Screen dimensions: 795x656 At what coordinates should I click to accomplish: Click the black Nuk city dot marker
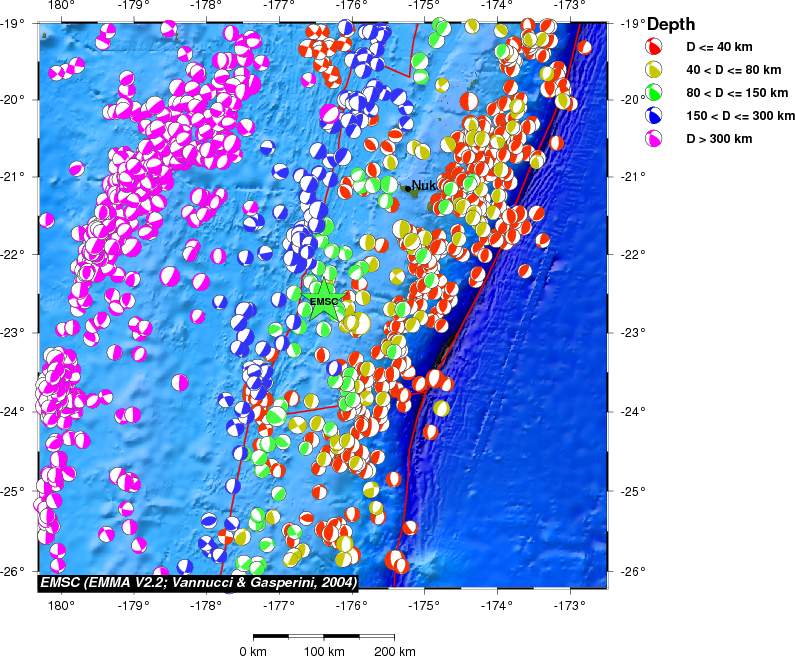[x=408, y=189]
